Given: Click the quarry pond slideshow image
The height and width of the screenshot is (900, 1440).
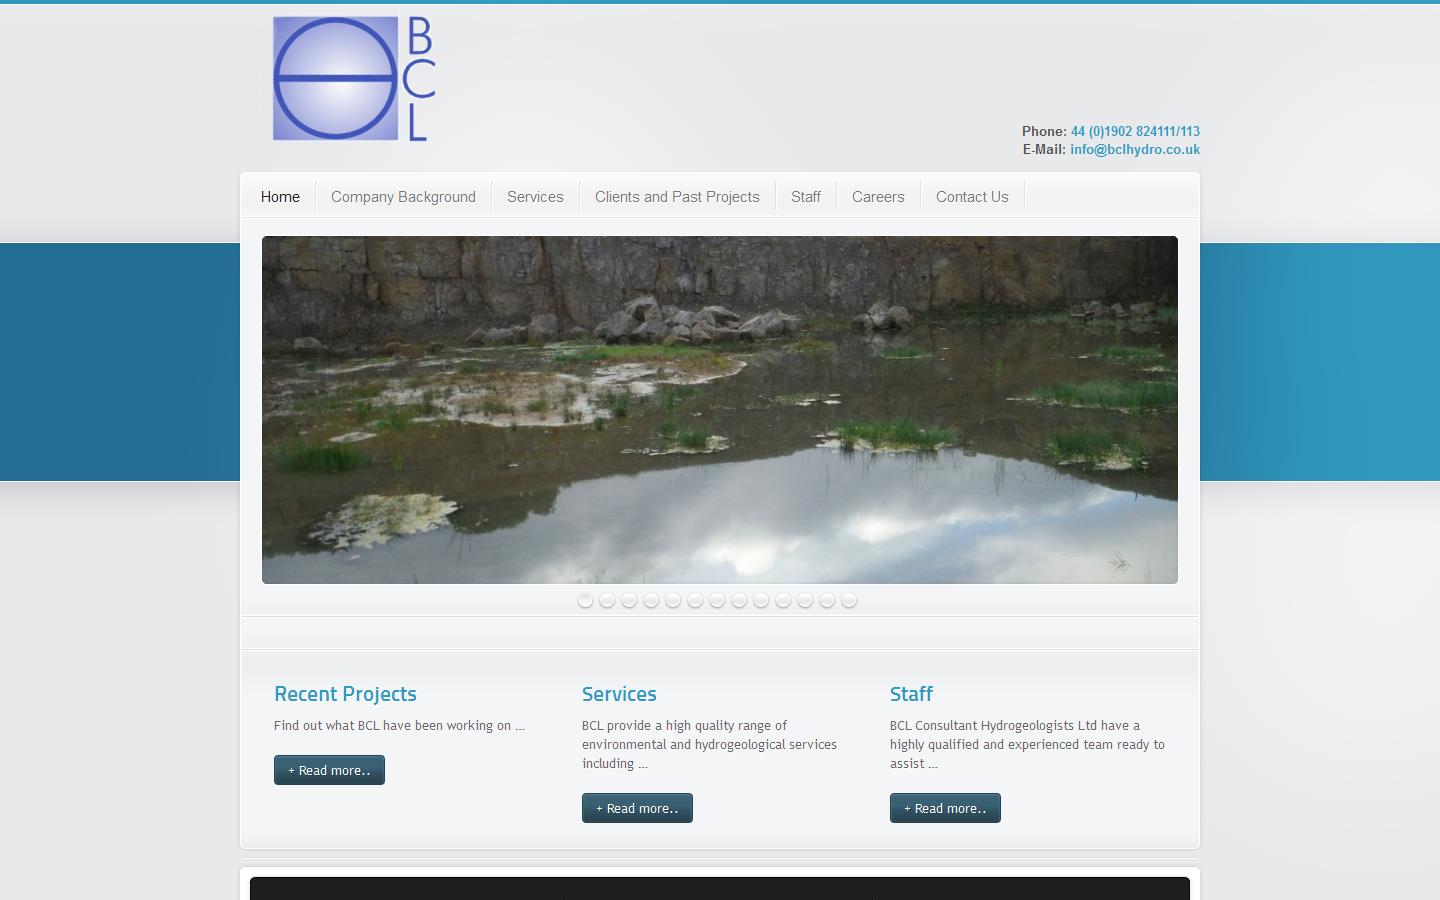Looking at the screenshot, I should pyautogui.click(x=719, y=410).
